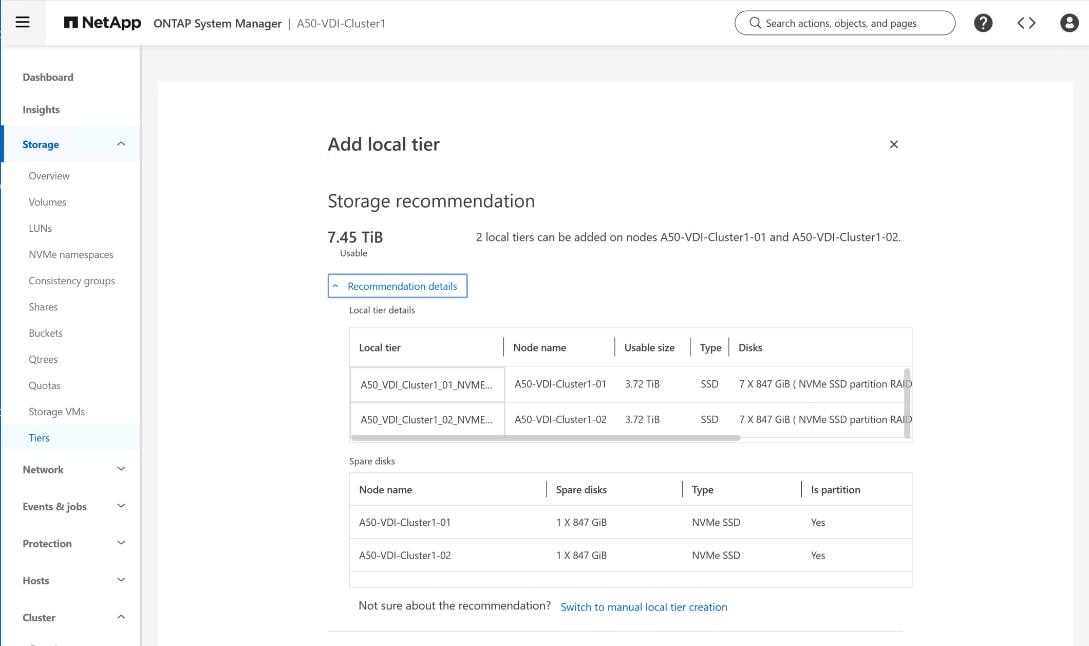Open NVMe namespaces page
Screen dimensions: 1089x646
(71, 255)
